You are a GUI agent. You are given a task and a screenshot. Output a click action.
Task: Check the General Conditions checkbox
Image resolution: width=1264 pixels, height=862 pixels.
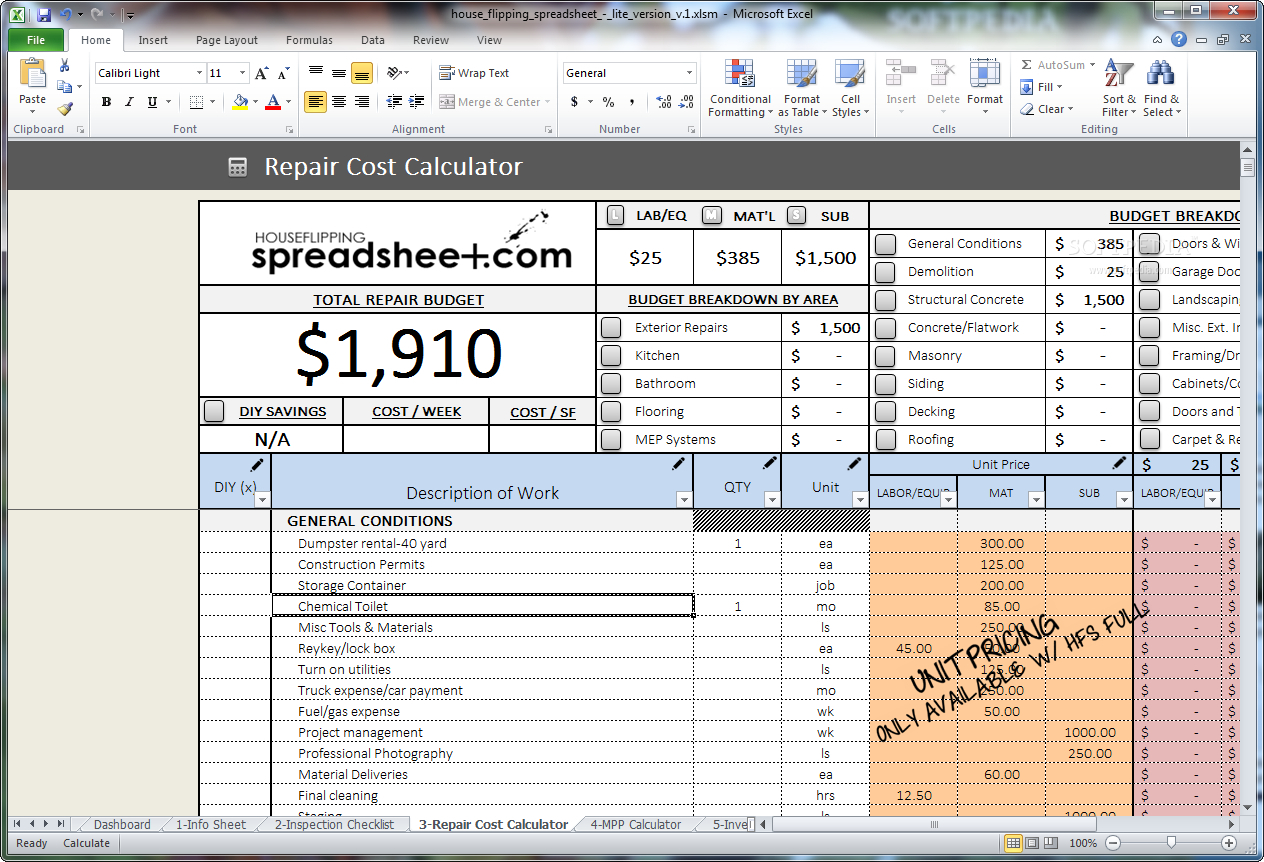pos(886,243)
